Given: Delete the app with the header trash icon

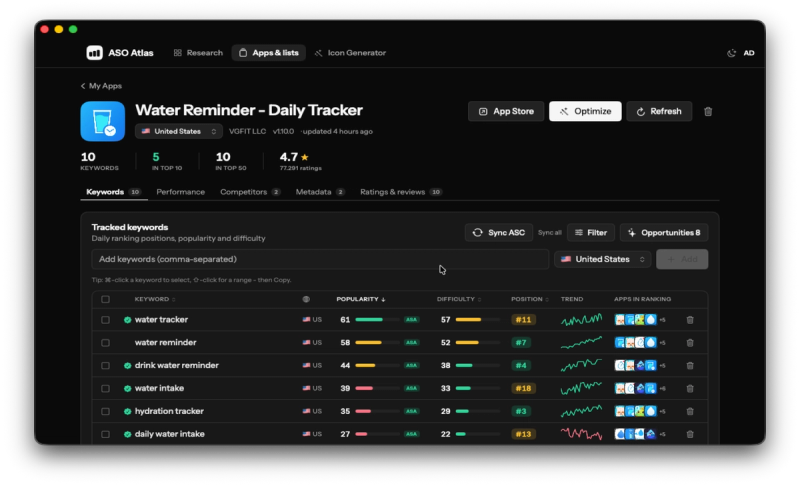Looking at the screenshot, I should 708,111.
